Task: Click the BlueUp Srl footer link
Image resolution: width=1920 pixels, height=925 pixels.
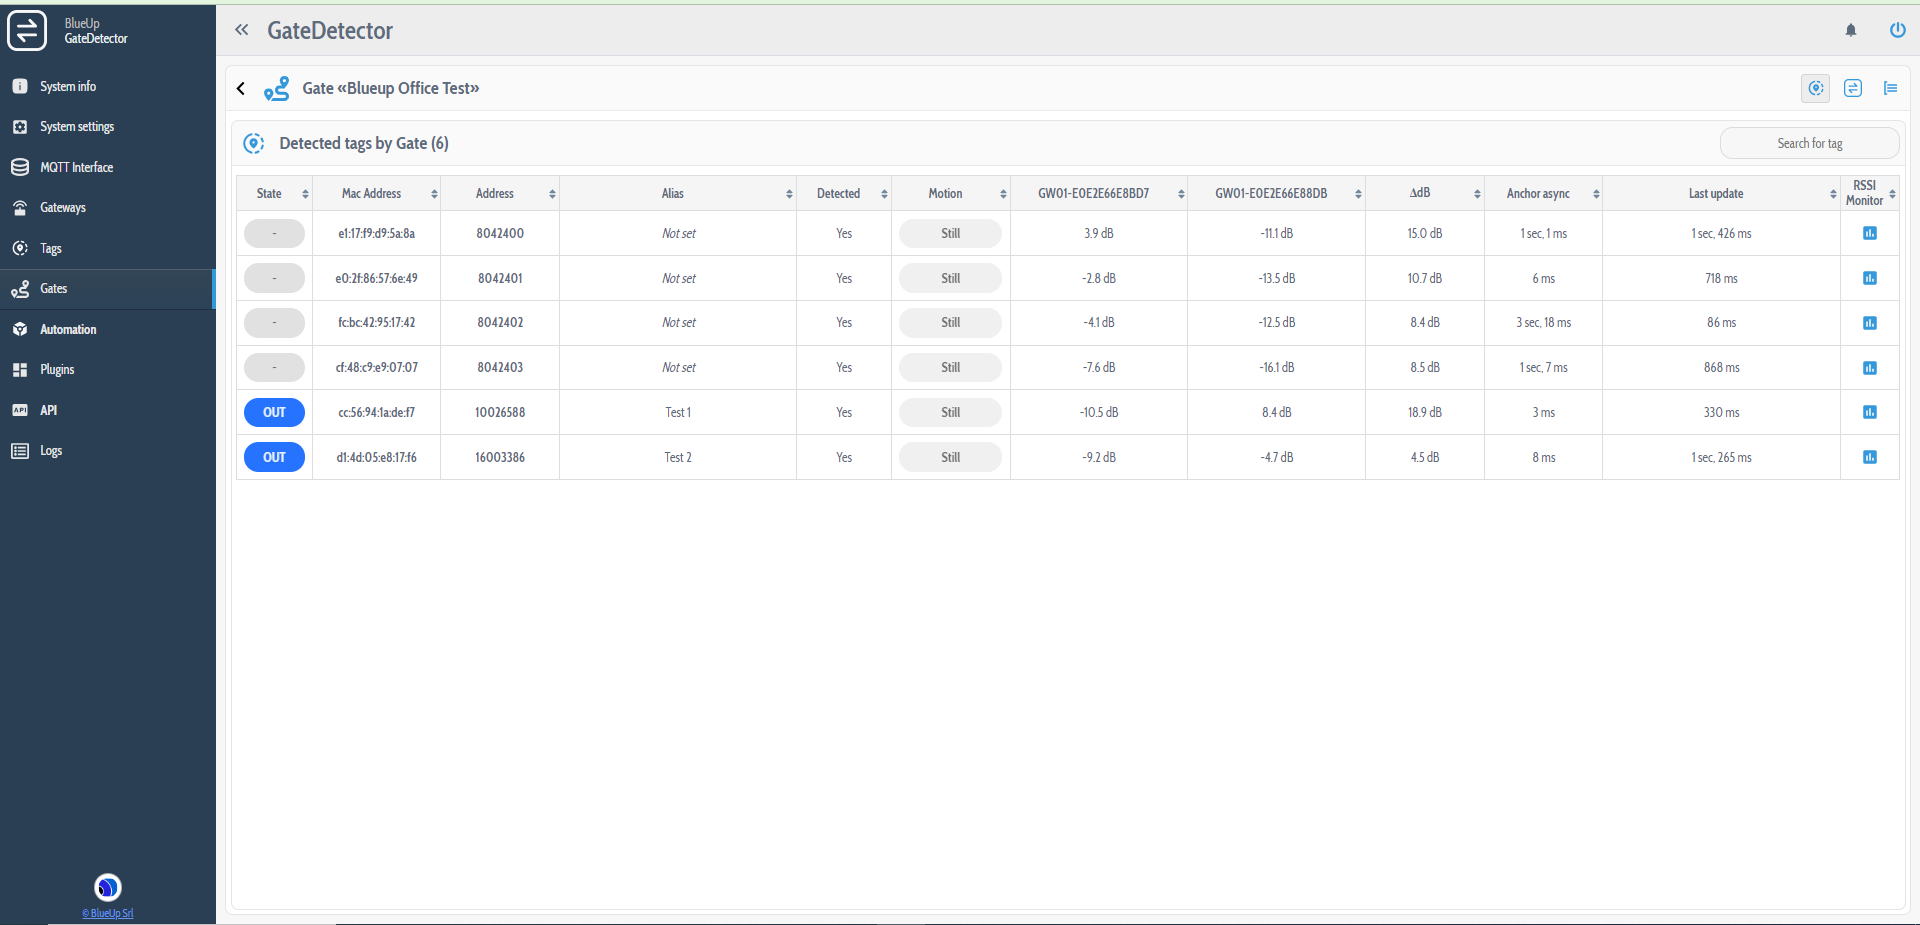Action: pyautogui.click(x=108, y=913)
